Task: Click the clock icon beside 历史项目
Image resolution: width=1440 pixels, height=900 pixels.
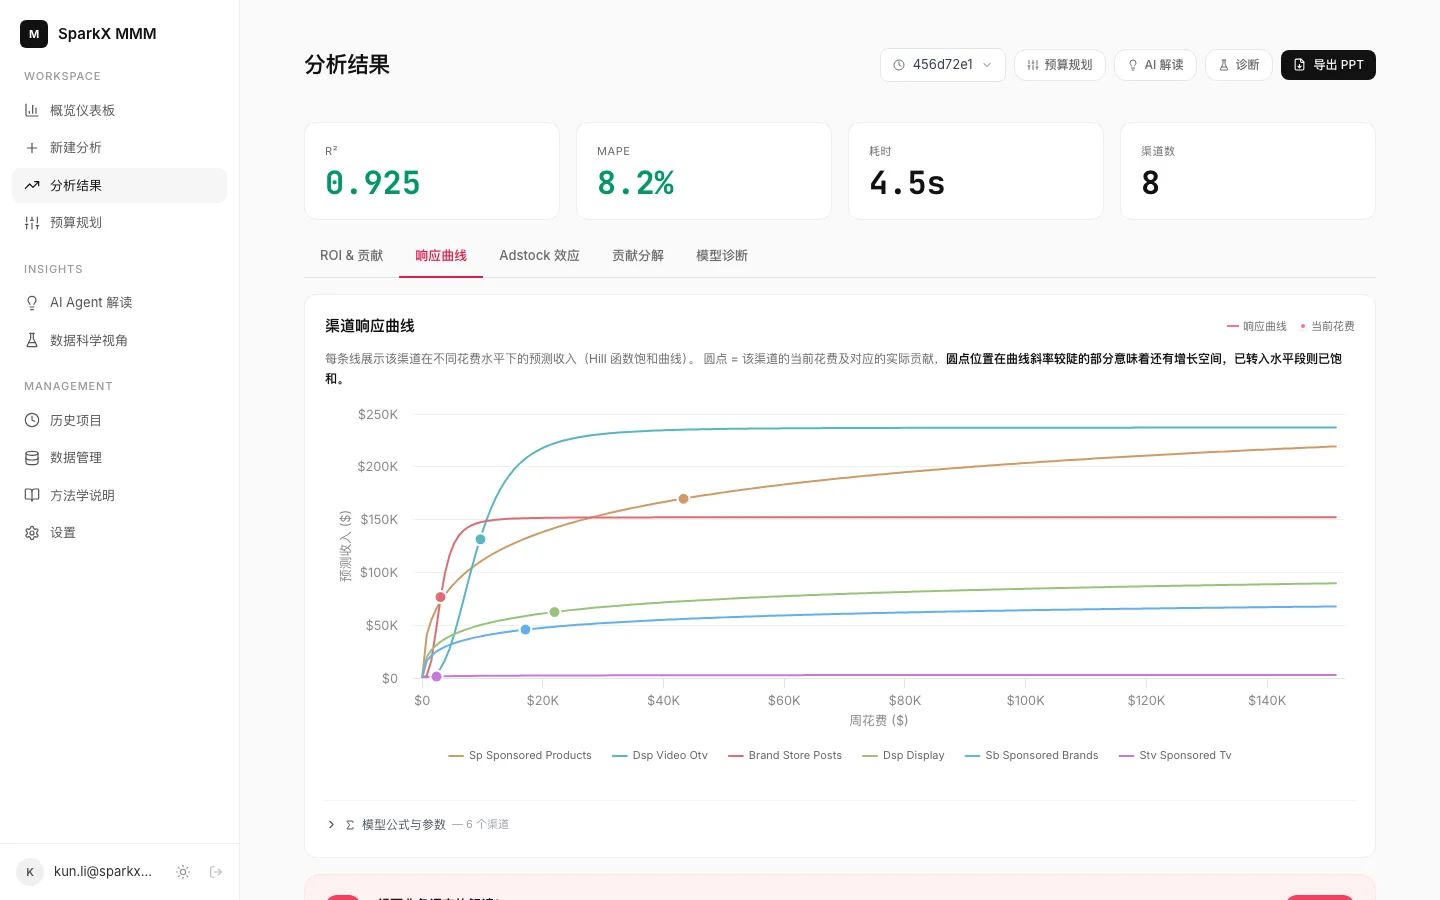Action: tap(32, 420)
